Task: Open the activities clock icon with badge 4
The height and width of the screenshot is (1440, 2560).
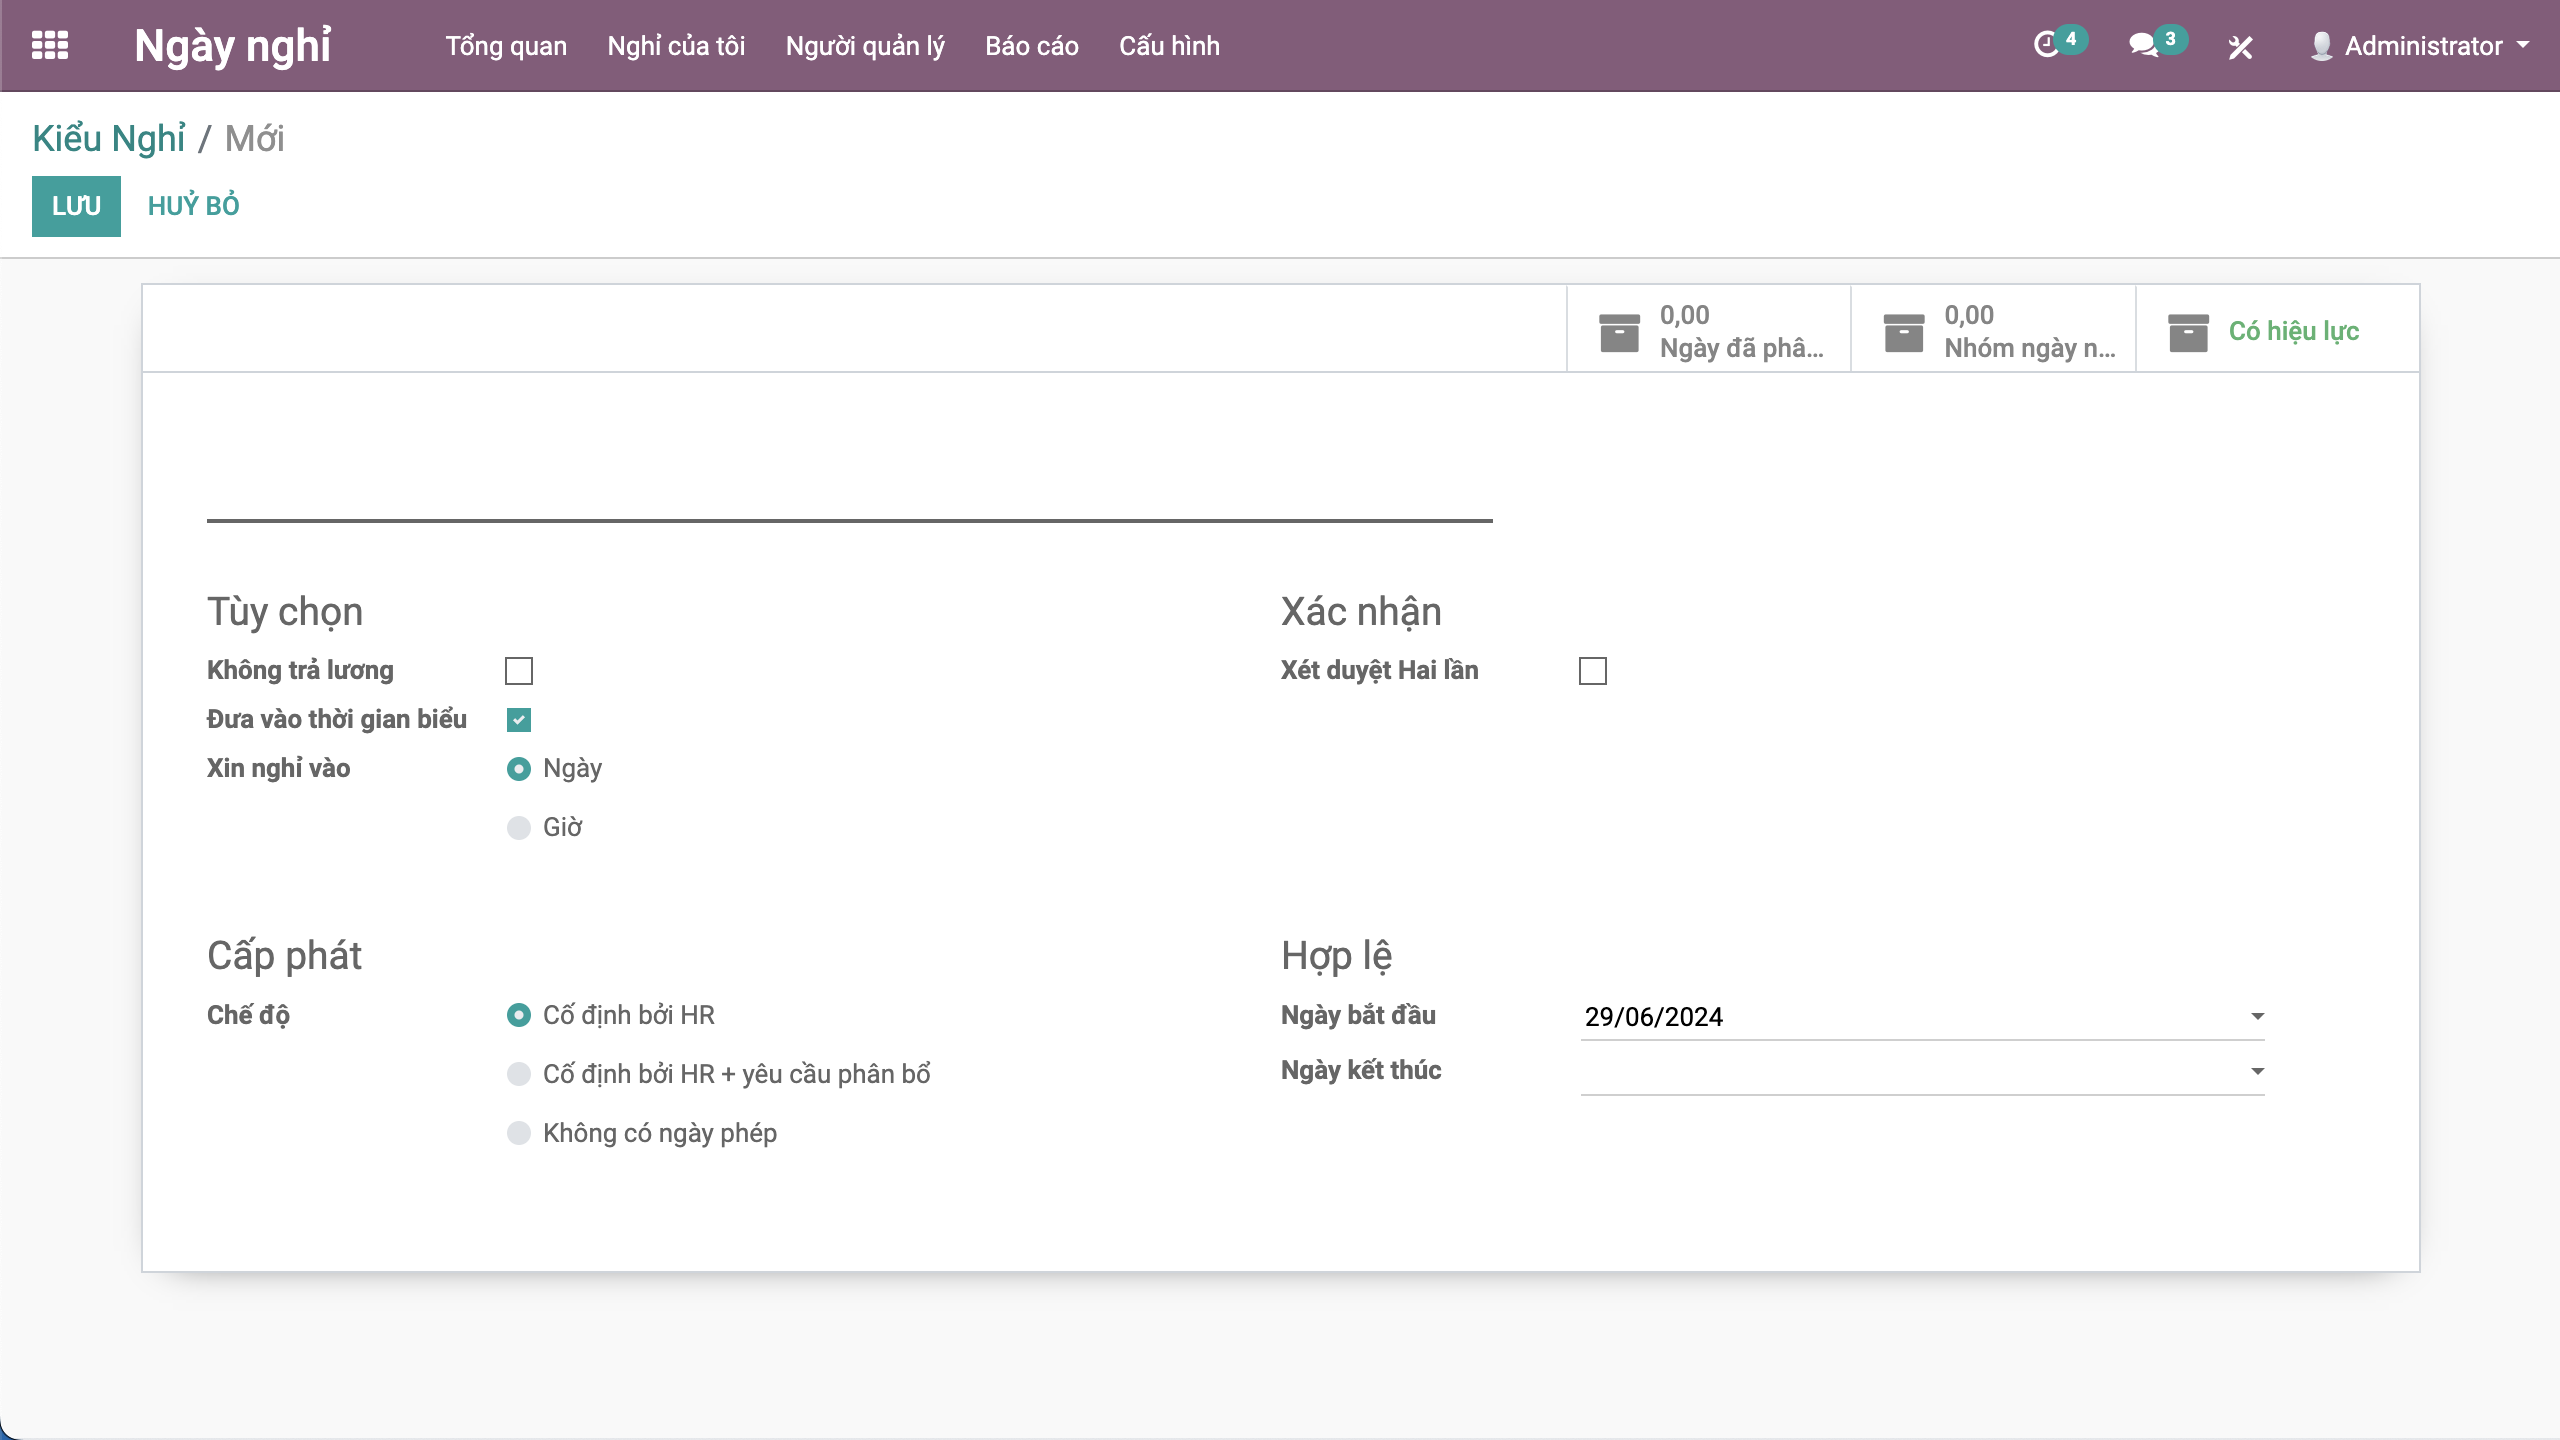Action: pos(2046,45)
